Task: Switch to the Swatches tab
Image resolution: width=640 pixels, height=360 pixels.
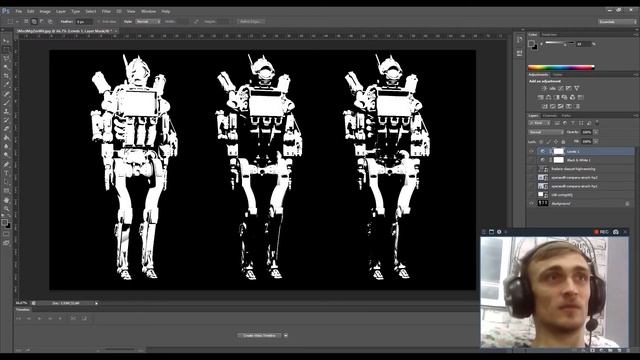Action: coord(549,35)
